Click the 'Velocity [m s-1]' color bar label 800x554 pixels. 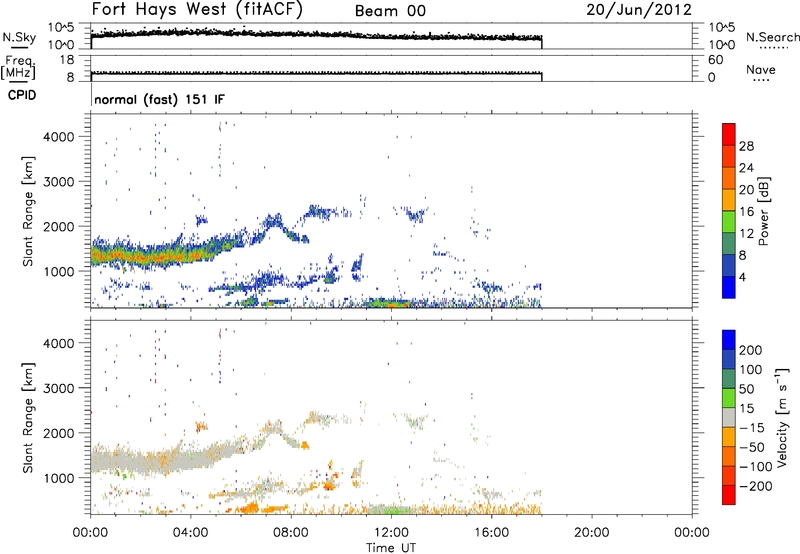pos(782,417)
